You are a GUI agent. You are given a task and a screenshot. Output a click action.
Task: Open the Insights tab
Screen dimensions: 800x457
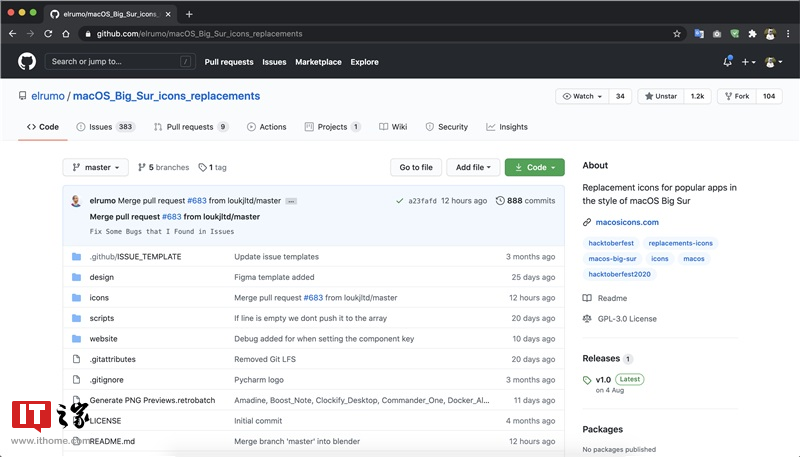pyautogui.click(x=507, y=127)
